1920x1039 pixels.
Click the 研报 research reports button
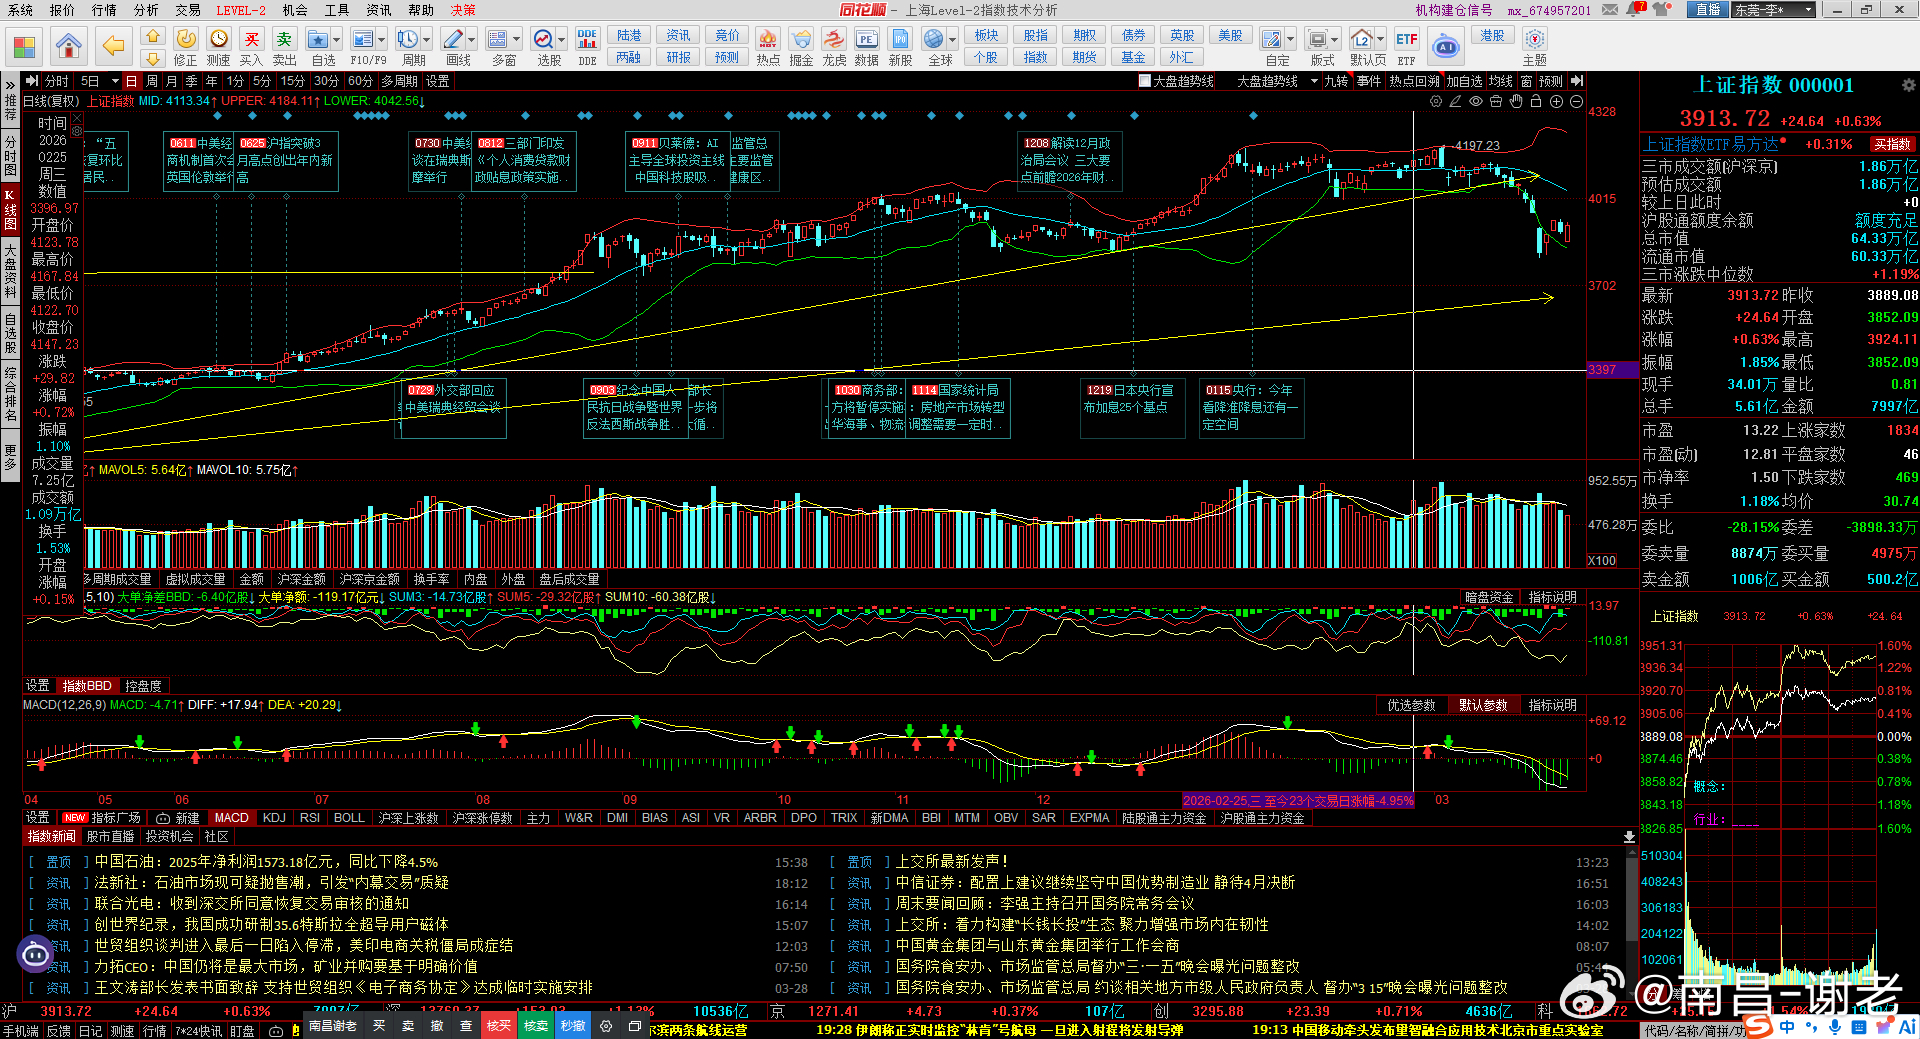click(x=678, y=57)
